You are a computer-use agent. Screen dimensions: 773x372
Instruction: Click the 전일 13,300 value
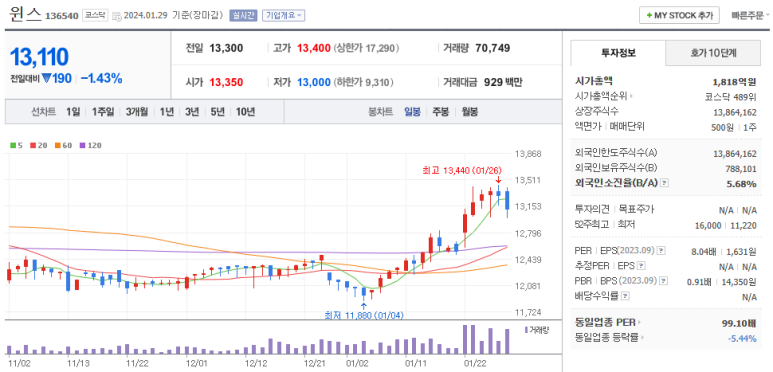tap(226, 48)
